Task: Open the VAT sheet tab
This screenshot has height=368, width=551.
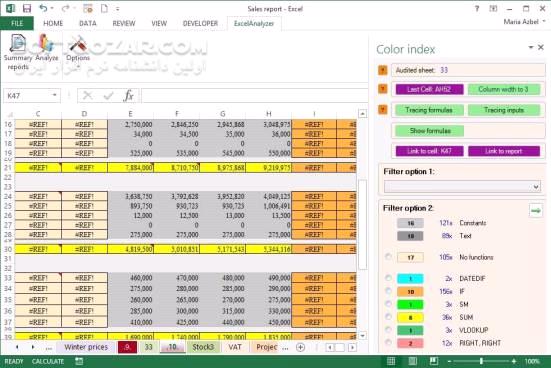Action: tap(235, 347)
